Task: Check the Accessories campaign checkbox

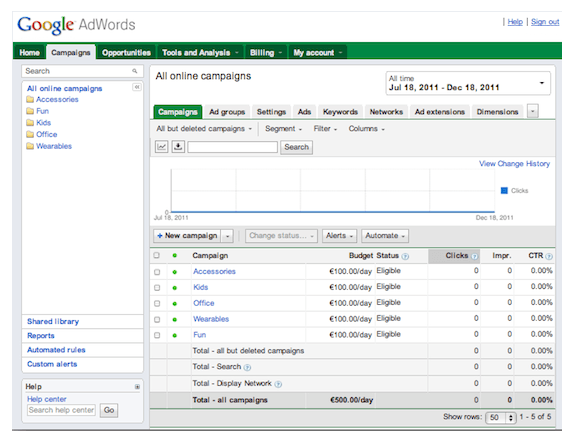Action: [x=157, y=272]
